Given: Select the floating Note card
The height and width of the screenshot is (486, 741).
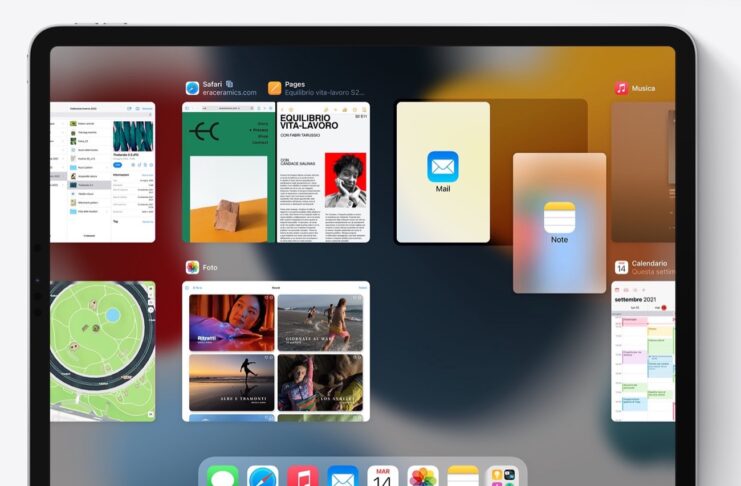Looking at the screenshot, I should tap(560, 223).
